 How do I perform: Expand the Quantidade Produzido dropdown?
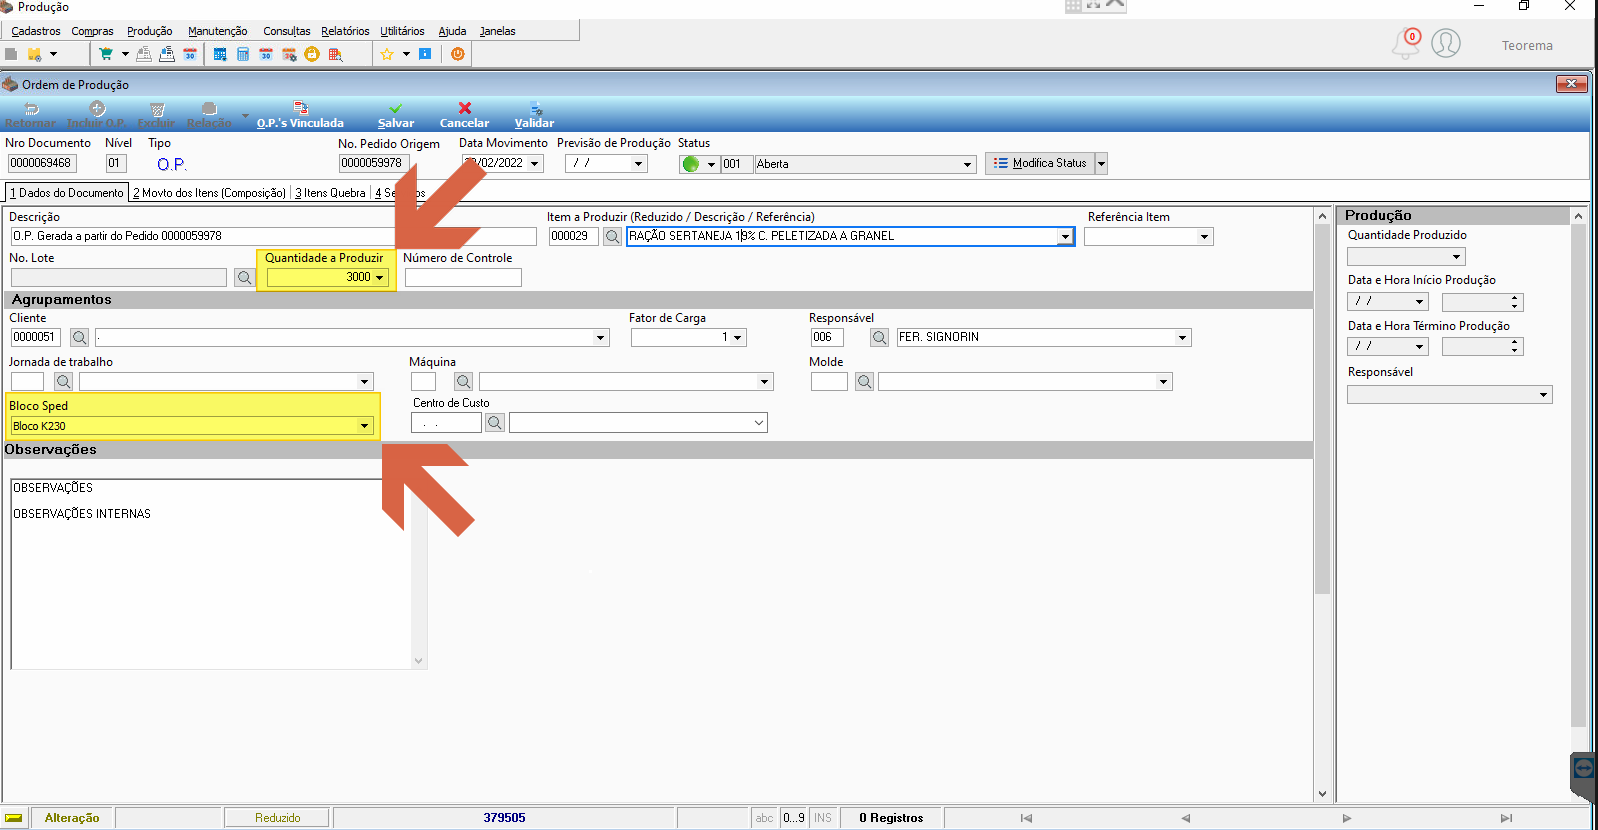1457,257
